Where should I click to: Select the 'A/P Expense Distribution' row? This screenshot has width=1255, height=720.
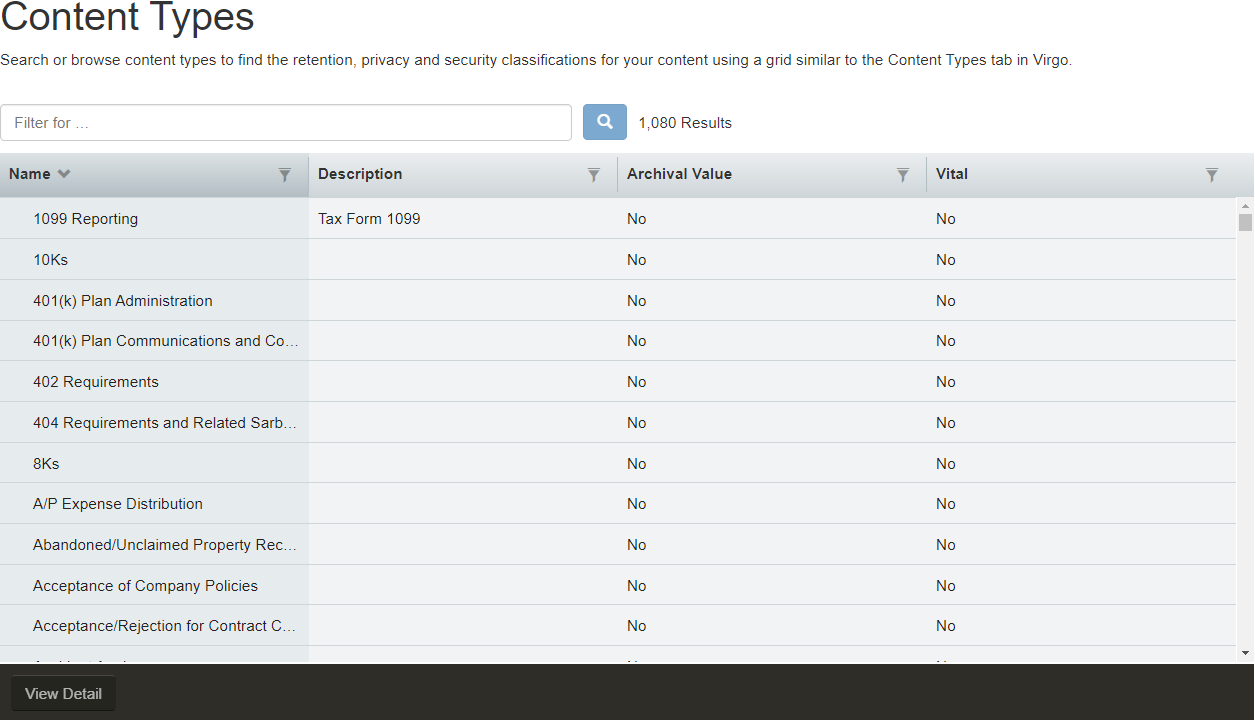tap(117, 503)
